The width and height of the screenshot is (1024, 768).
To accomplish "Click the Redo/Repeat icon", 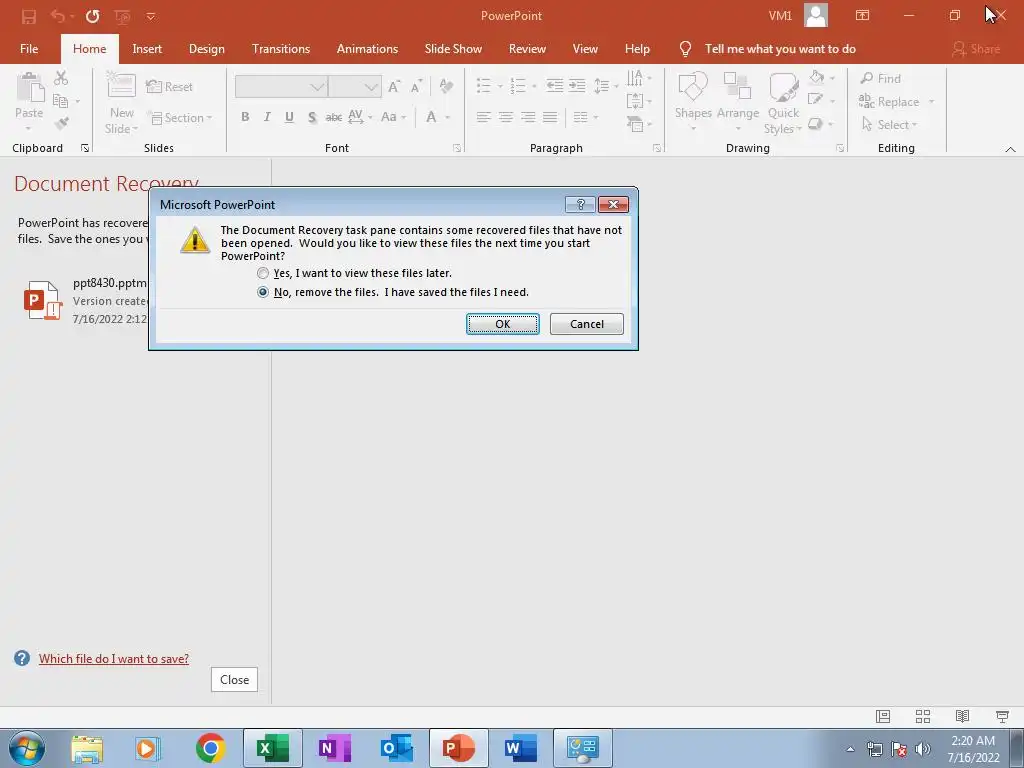I will 92,16.
